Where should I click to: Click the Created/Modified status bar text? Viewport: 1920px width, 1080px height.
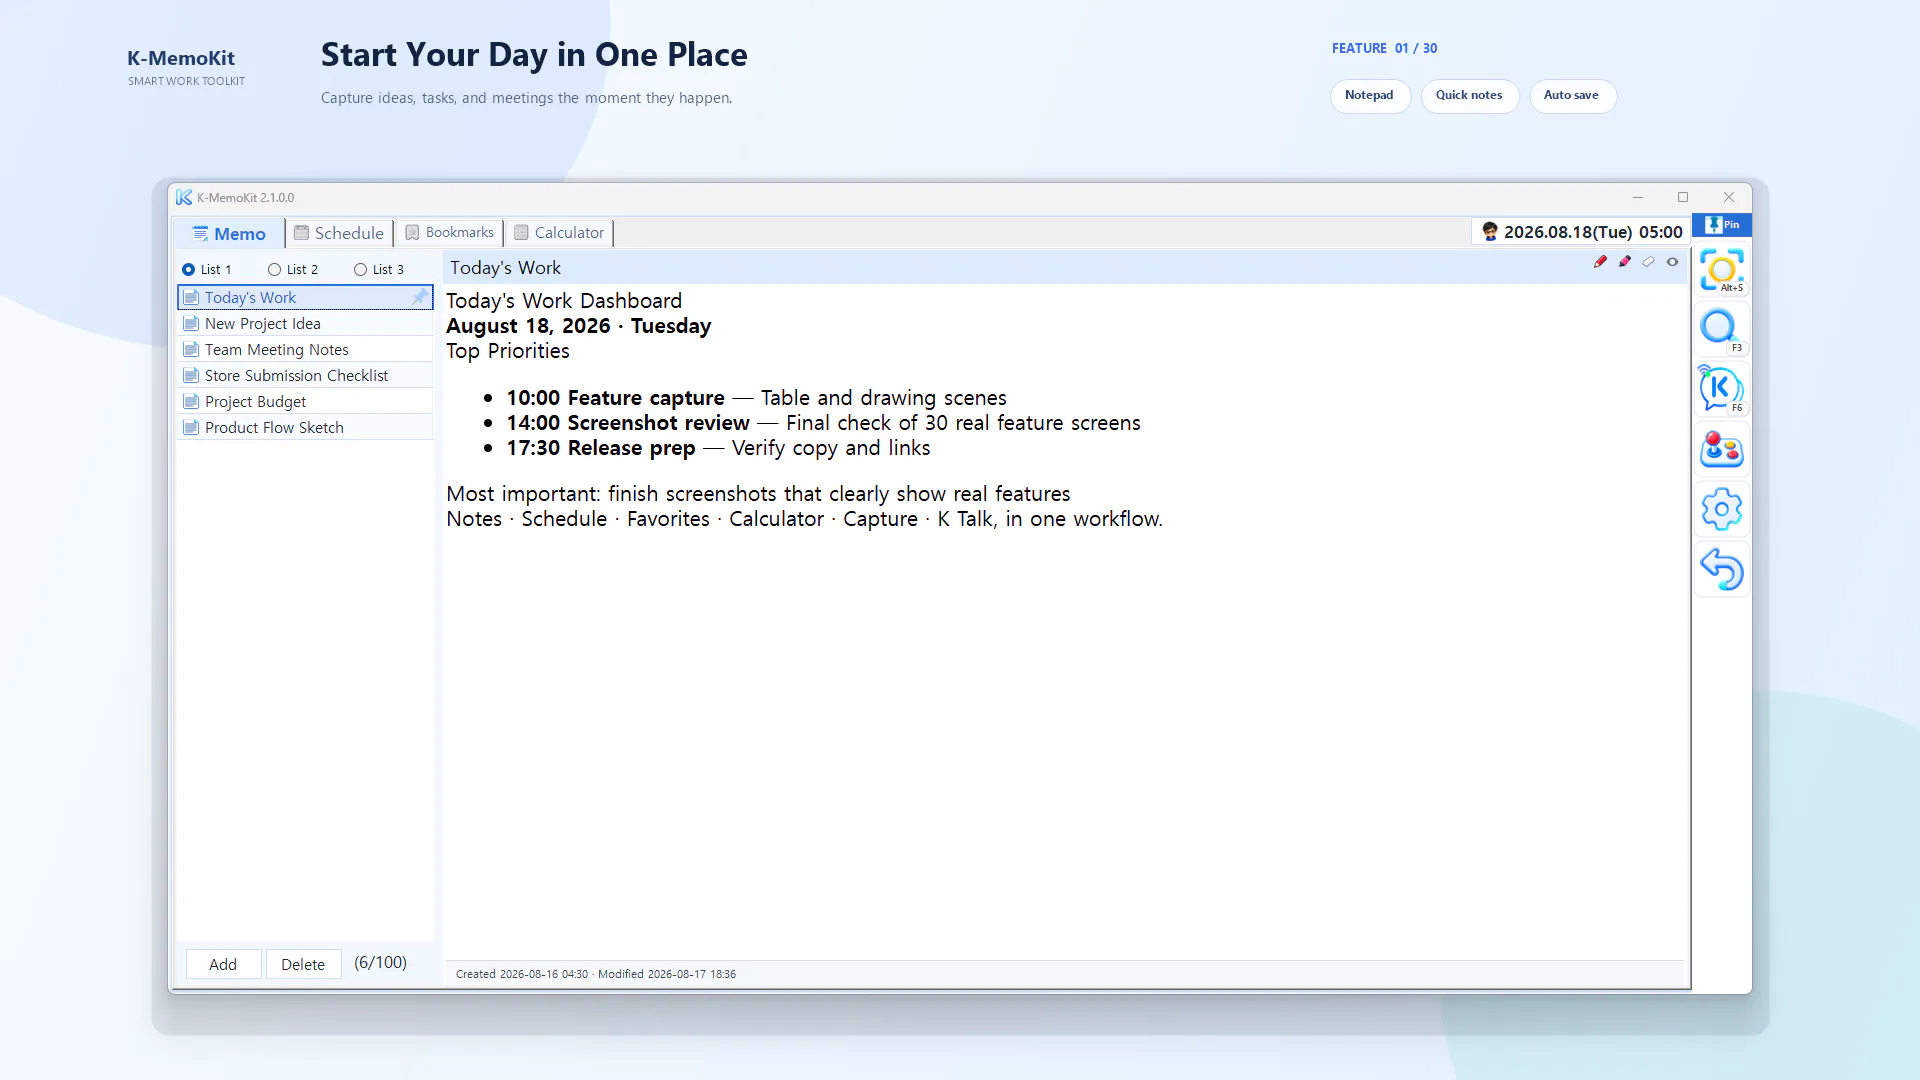click(x=596, y=974)
